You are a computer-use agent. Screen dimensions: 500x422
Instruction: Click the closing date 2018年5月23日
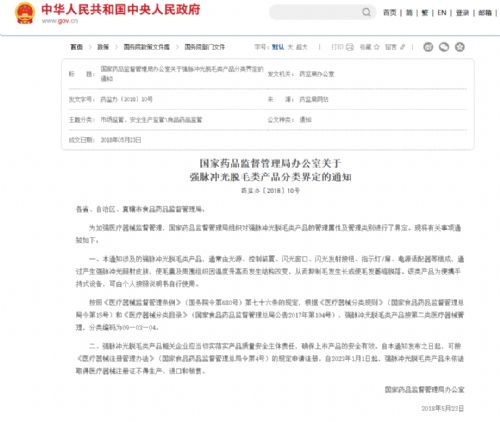click(443, 408)
